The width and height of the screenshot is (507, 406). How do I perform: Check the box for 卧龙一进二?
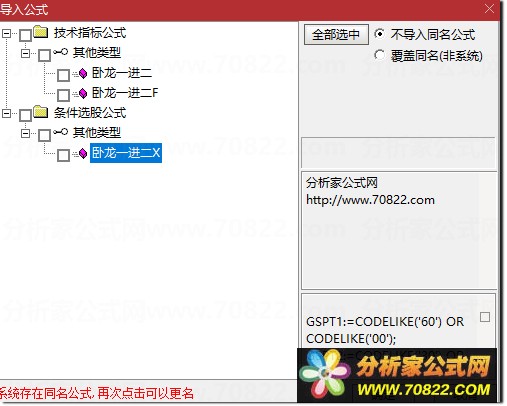click(x=63, y=75)
